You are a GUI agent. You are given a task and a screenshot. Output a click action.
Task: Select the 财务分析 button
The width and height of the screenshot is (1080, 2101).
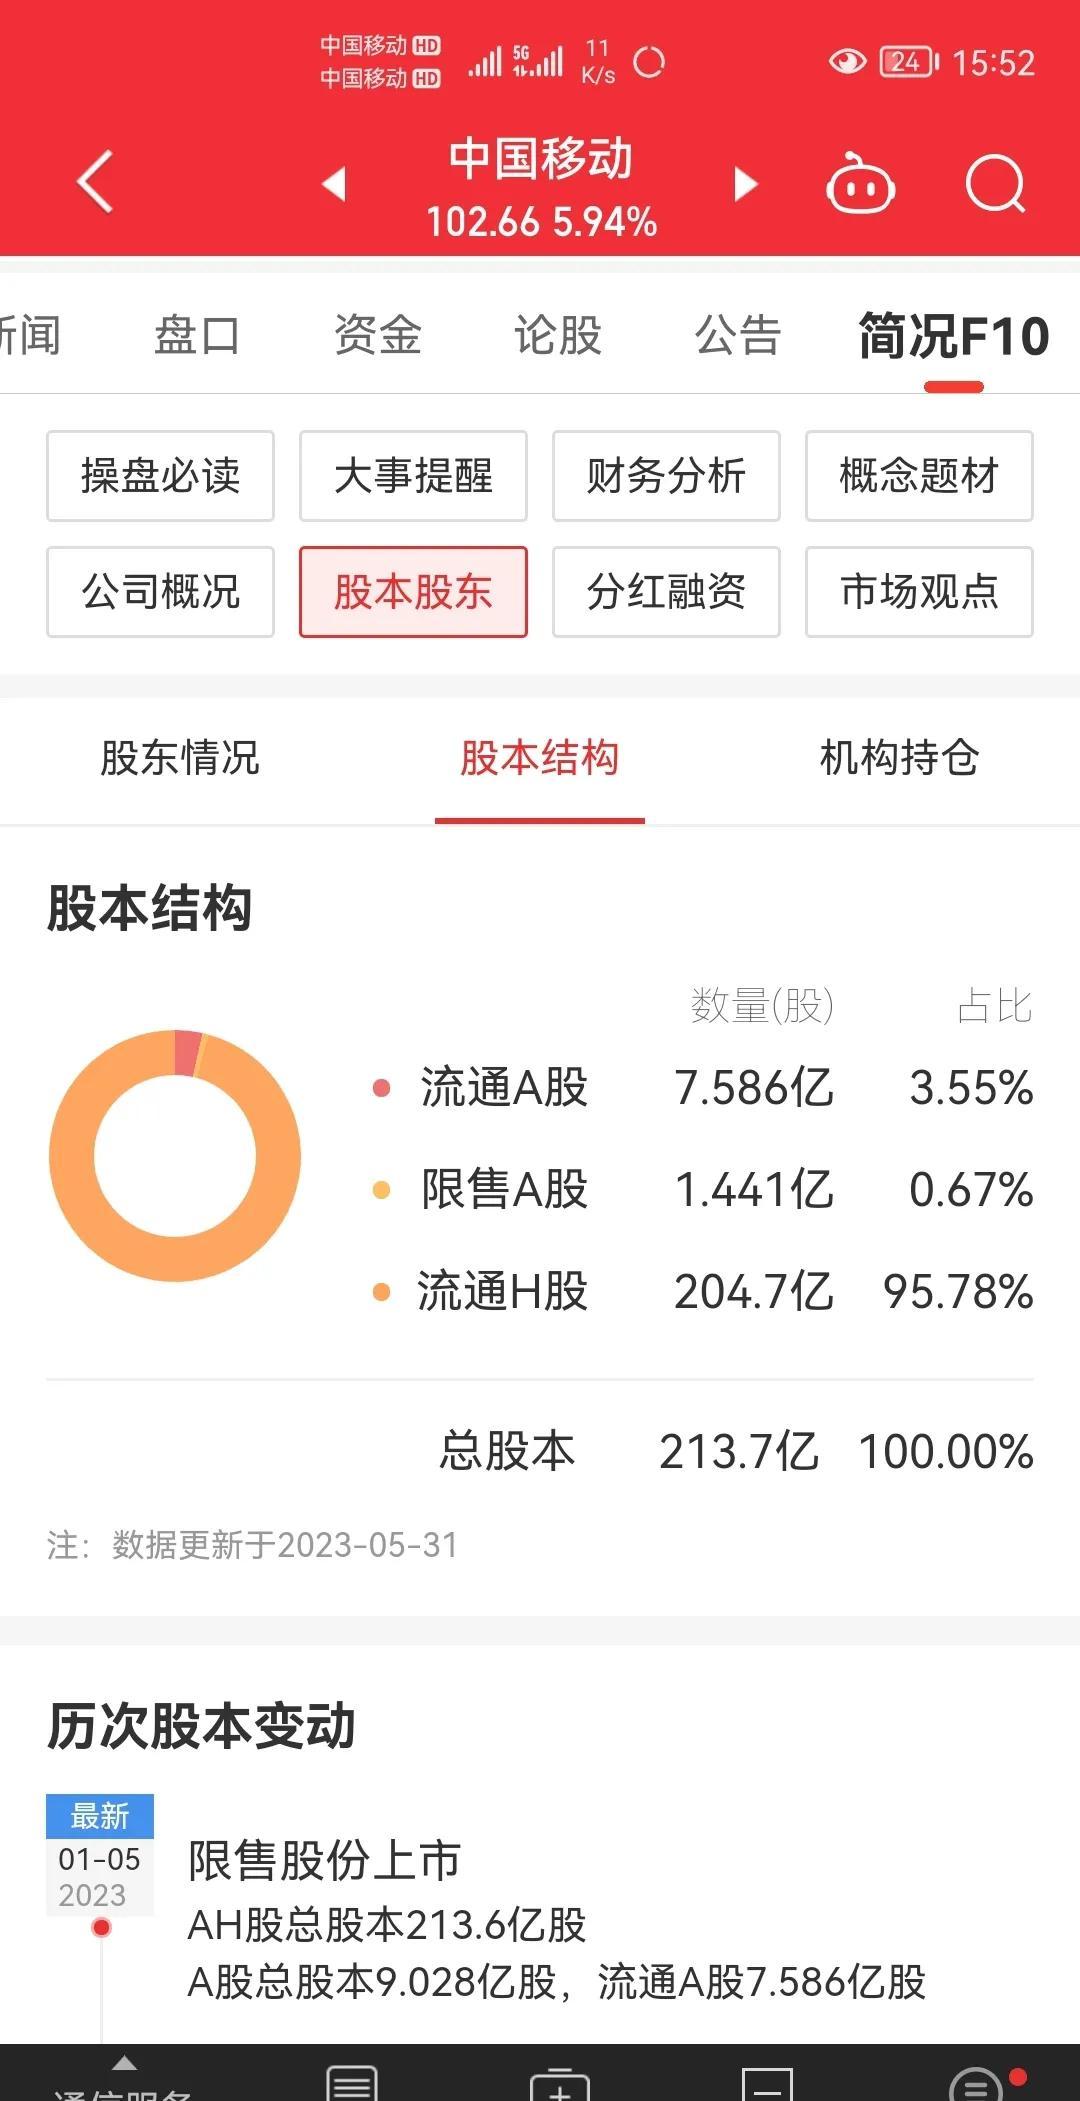tap(666, 476)
